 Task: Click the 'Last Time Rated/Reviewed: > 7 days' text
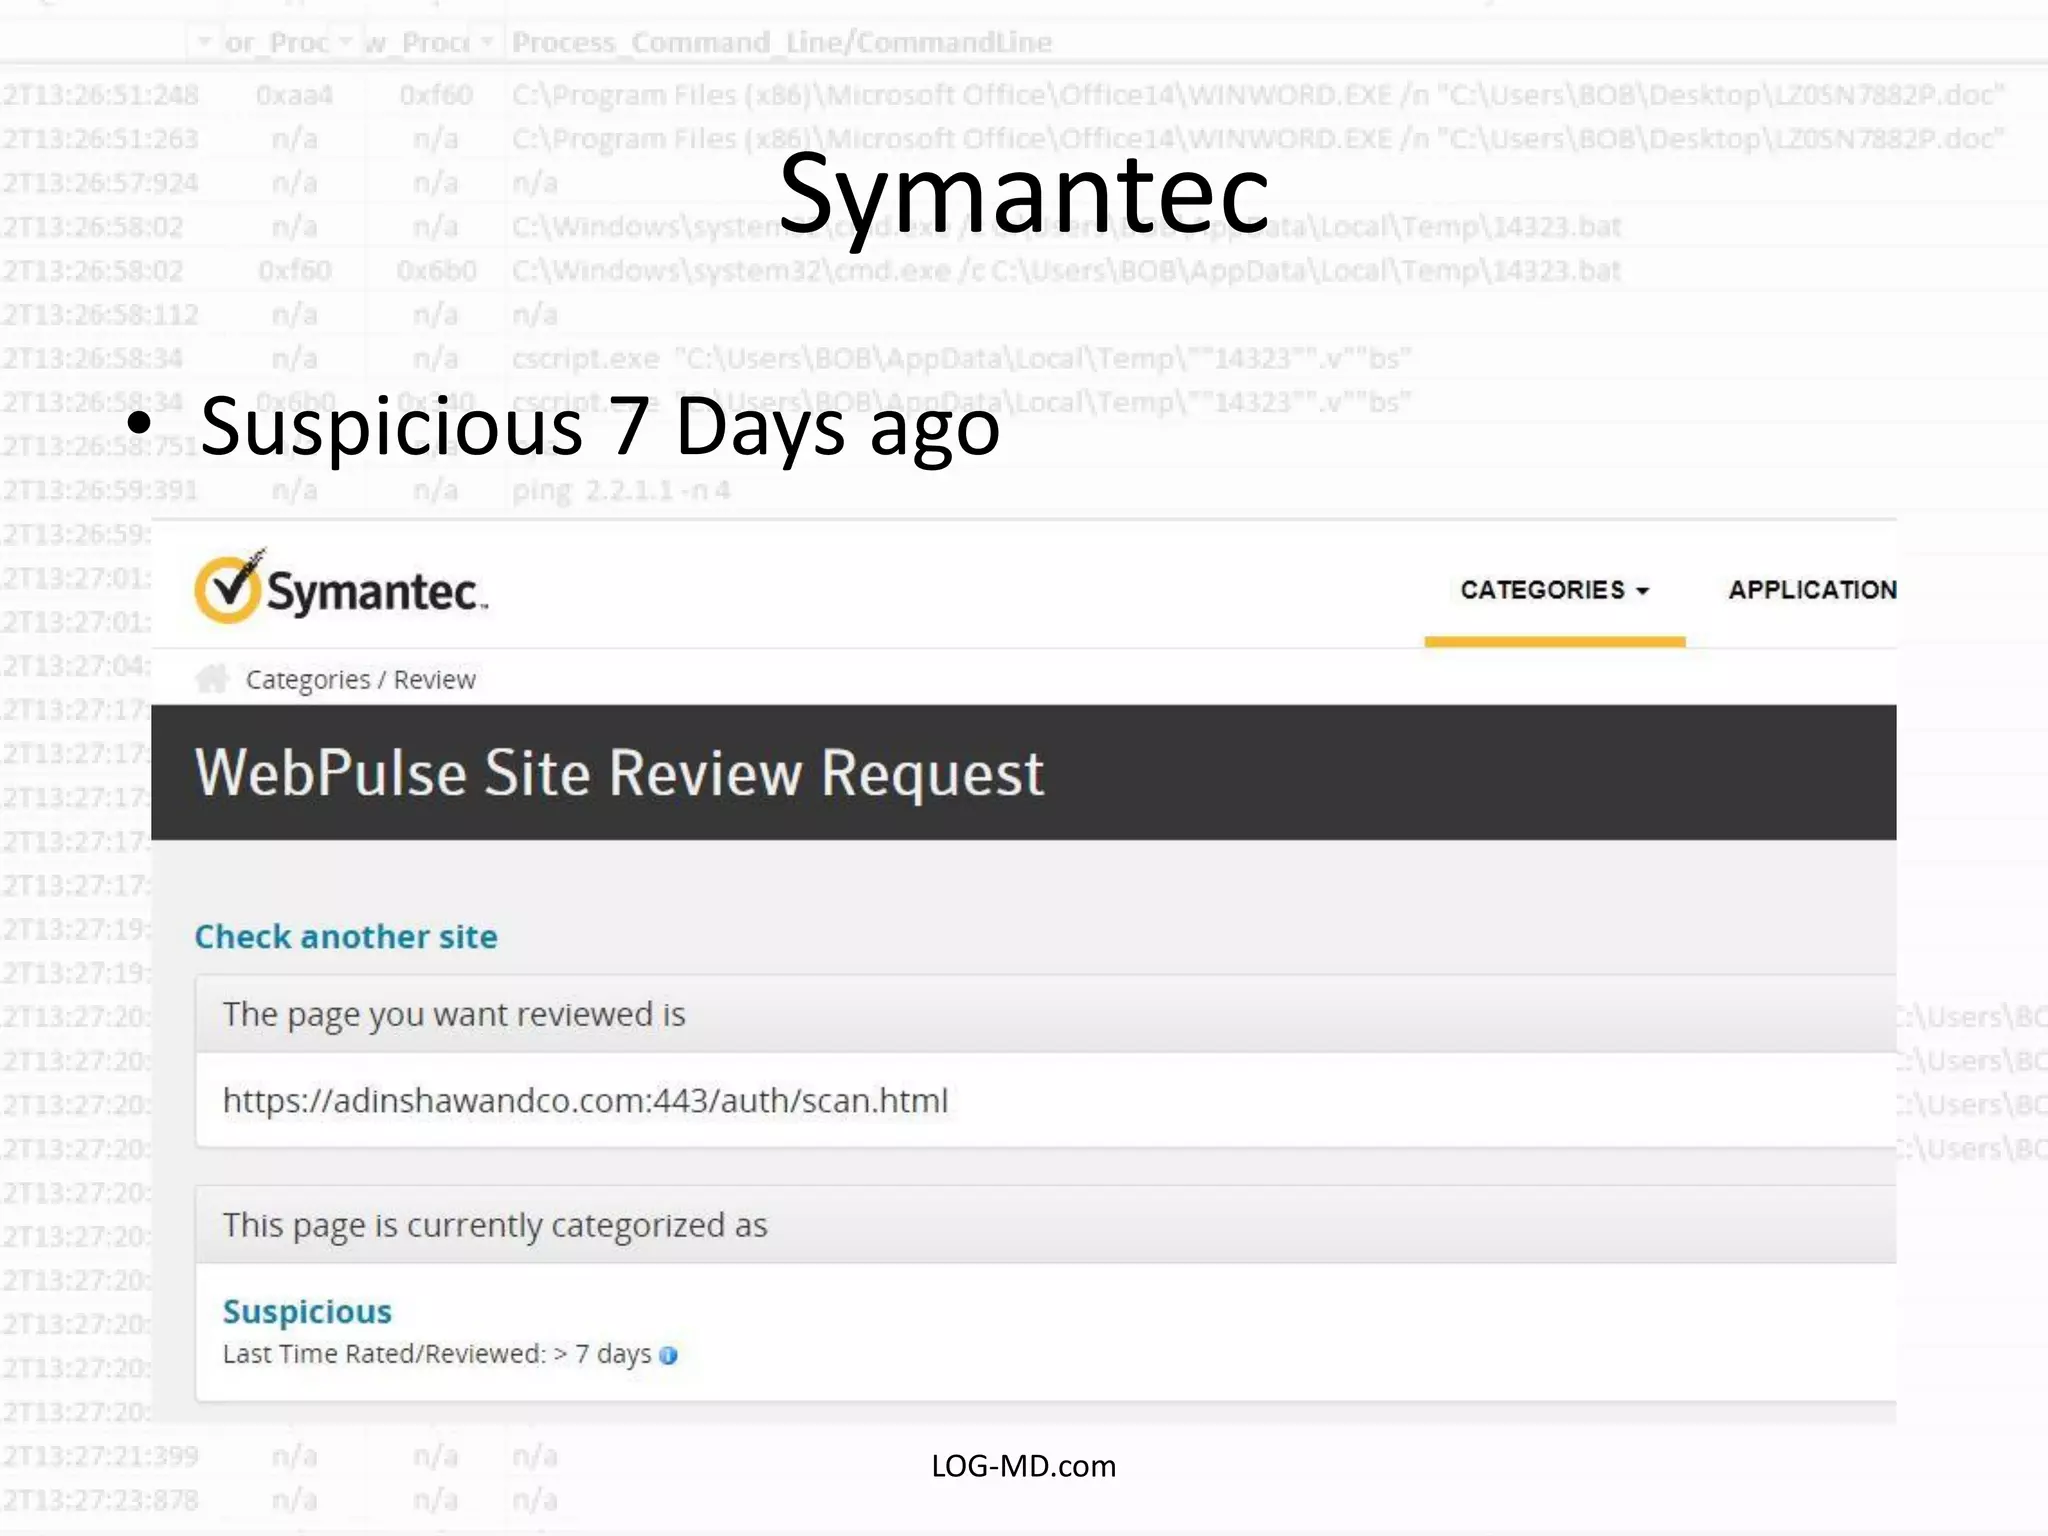[437, 1354]
